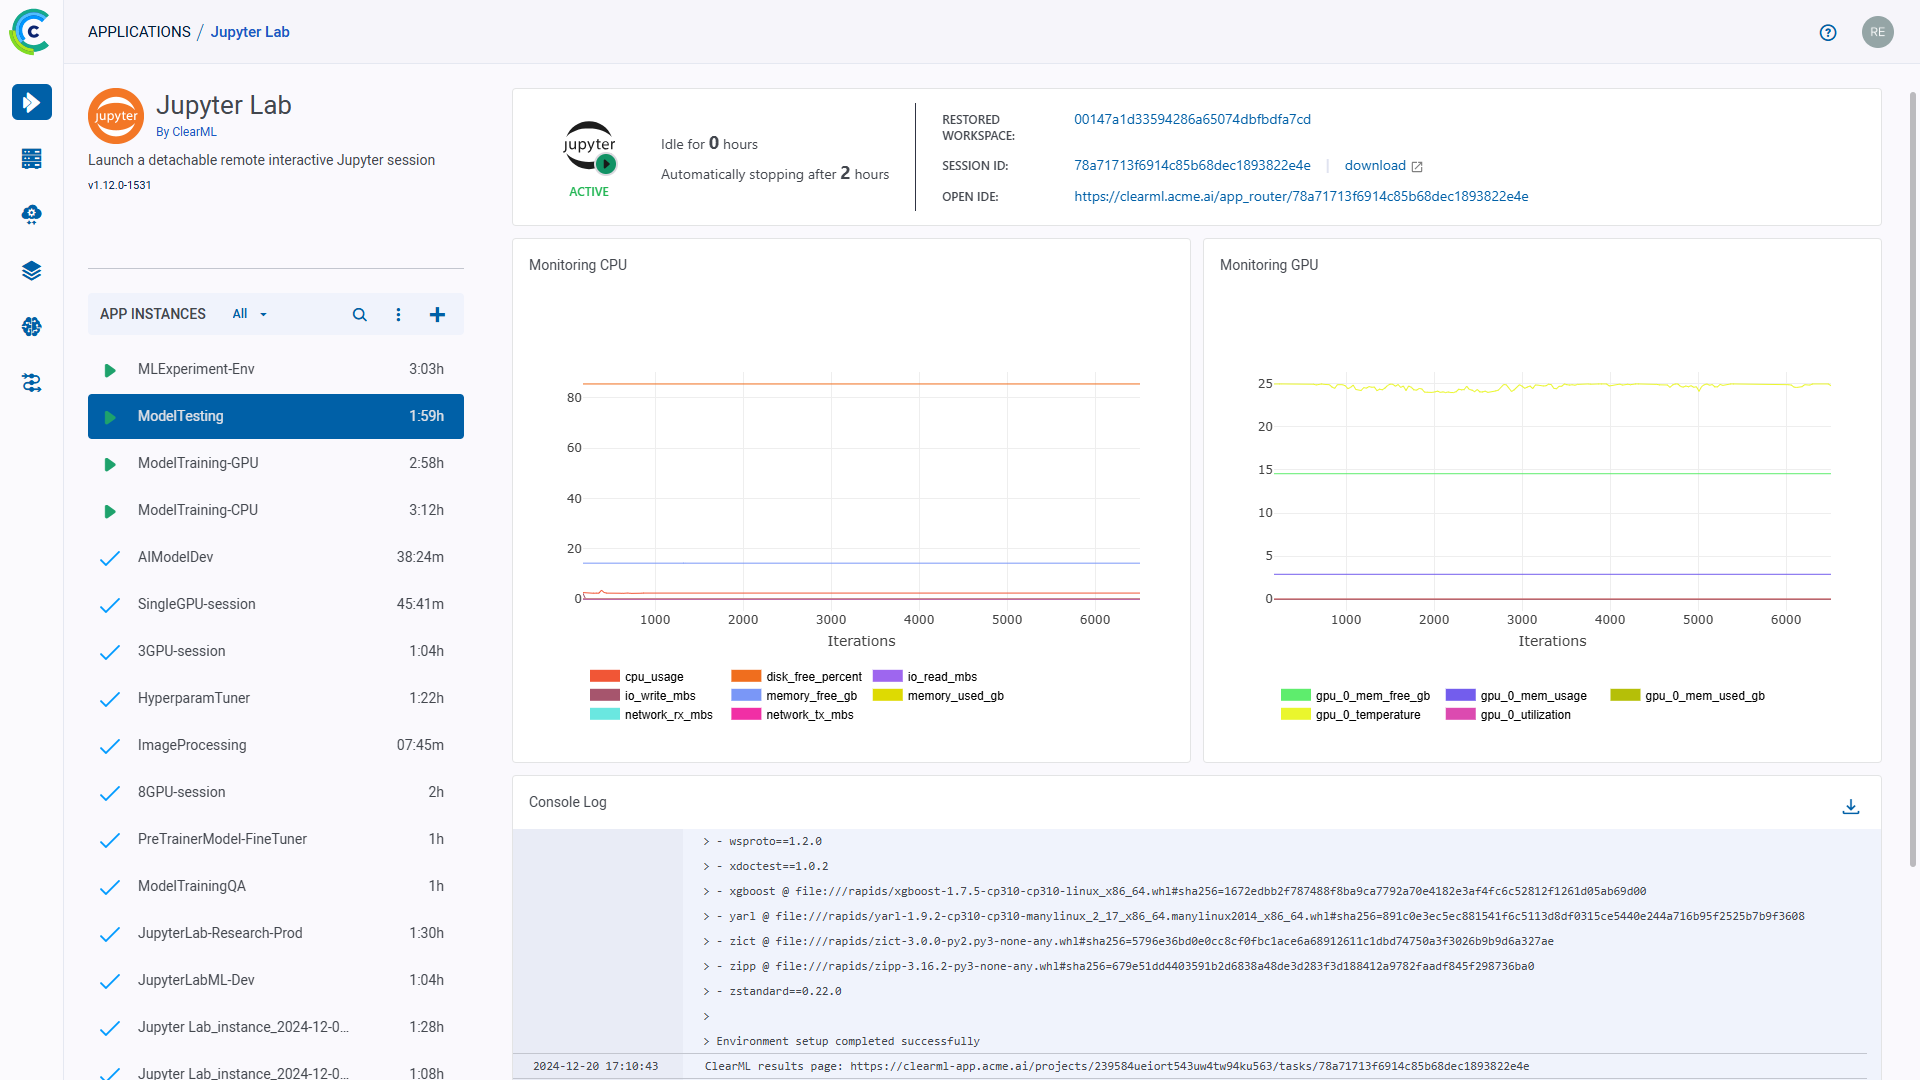Screen dimensions: 1920x1080
Task: Open the Applications section in the sidebar
Action: (32, 102)
